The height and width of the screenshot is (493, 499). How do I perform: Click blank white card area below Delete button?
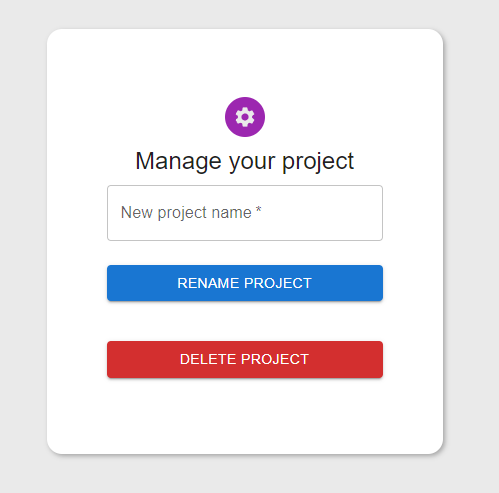(245, 415)
